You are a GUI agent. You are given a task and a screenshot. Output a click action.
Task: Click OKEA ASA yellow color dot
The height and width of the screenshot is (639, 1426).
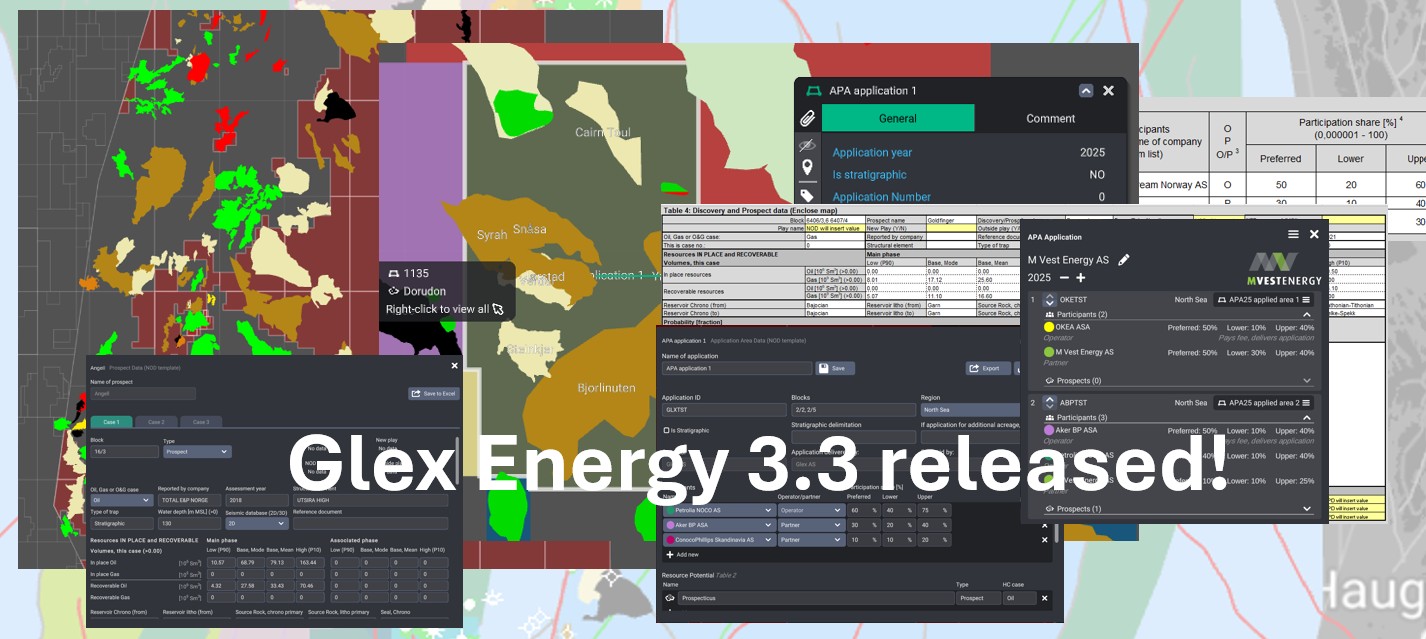(1049, 327)
